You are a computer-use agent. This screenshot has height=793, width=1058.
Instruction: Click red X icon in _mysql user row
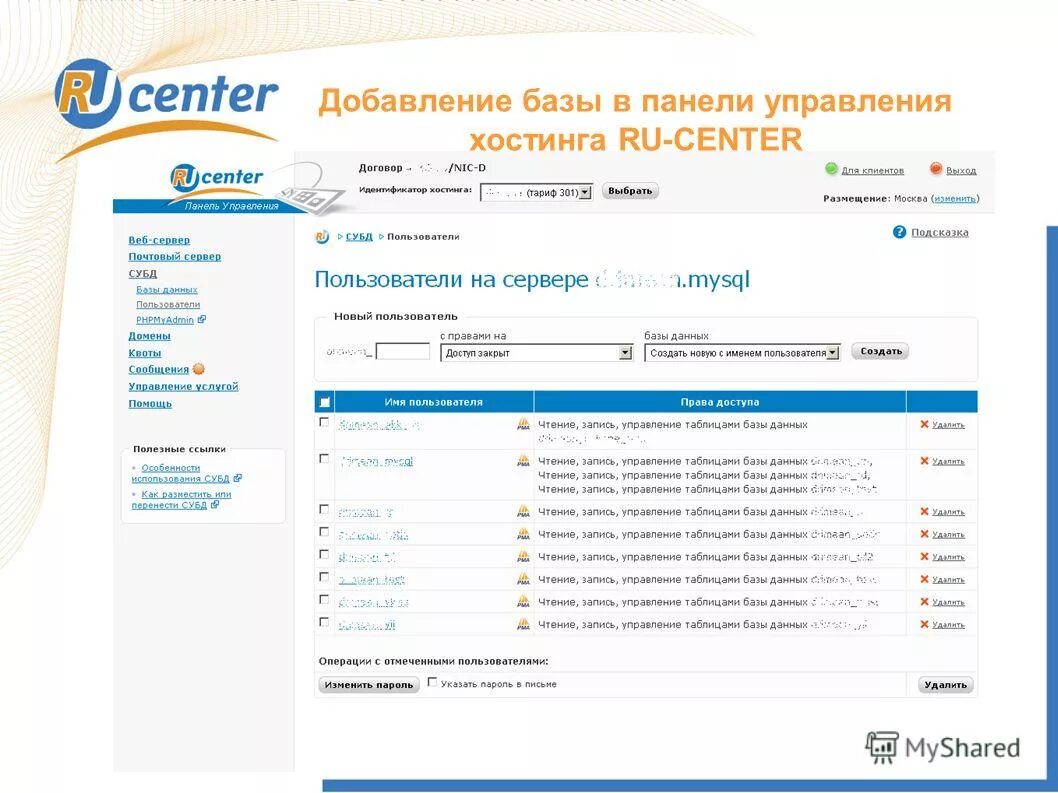924,461
